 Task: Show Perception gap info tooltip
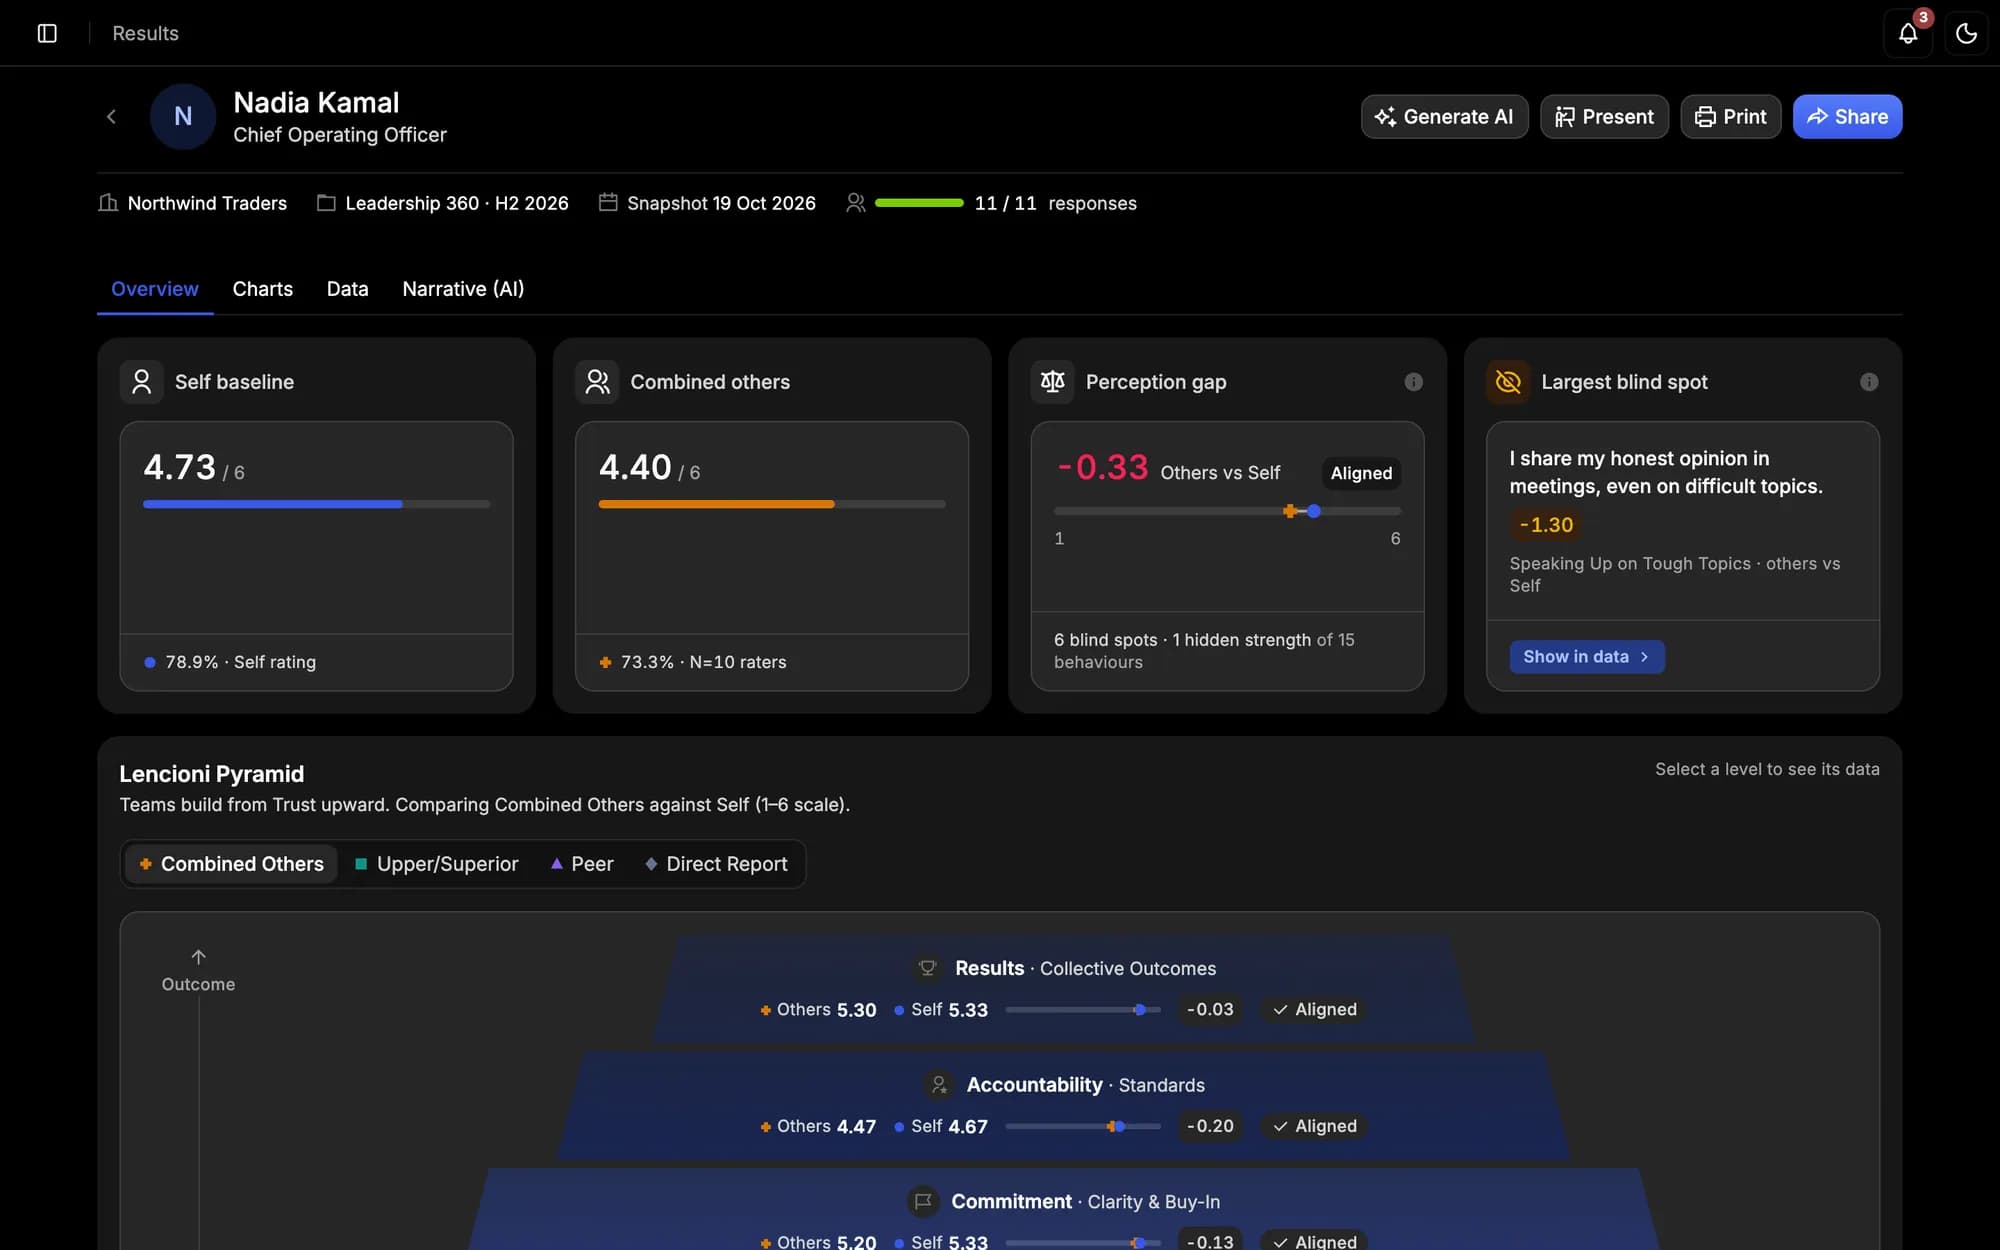click(1413, 382)
